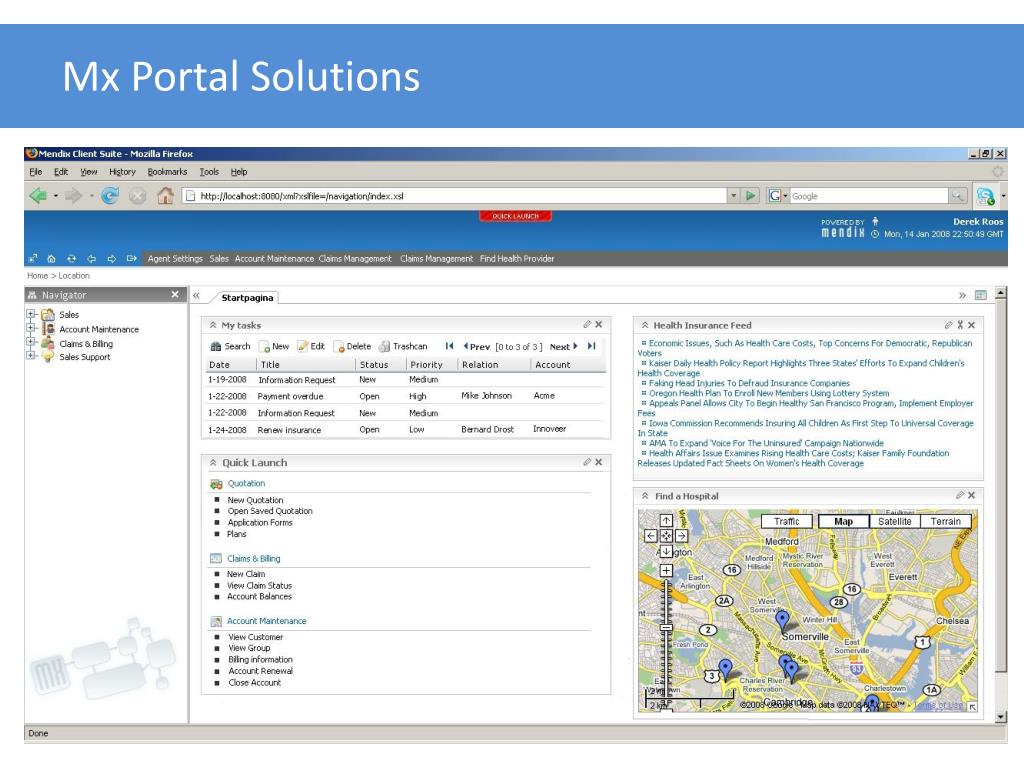
Task: Open the address bar history dropdown
Action: click(x=734, y=195)
